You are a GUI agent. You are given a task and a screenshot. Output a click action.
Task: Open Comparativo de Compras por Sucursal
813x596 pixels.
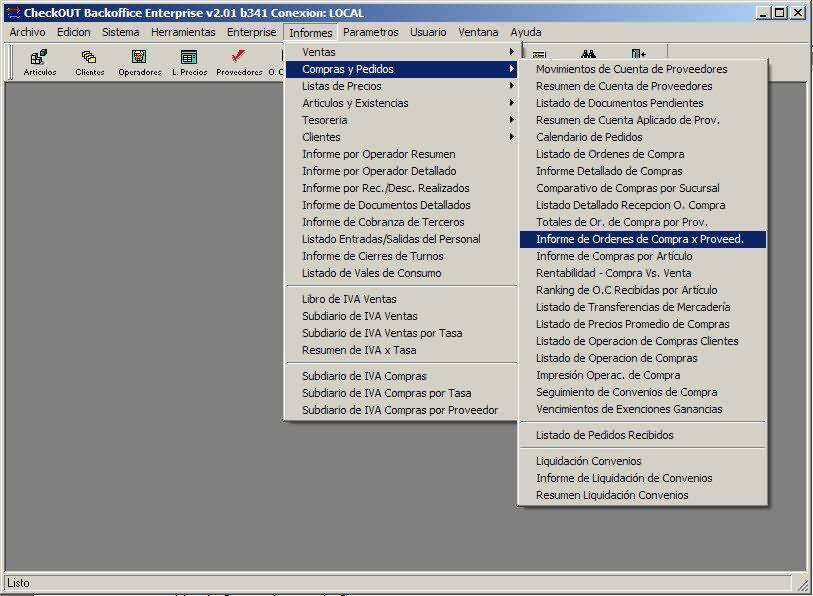pos(643,188)
